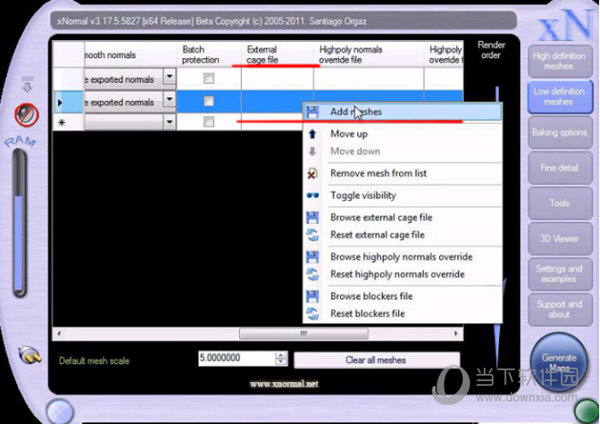Visit the www.xnormal.net link
Screen dimensions: 600x424
(284, 384)
